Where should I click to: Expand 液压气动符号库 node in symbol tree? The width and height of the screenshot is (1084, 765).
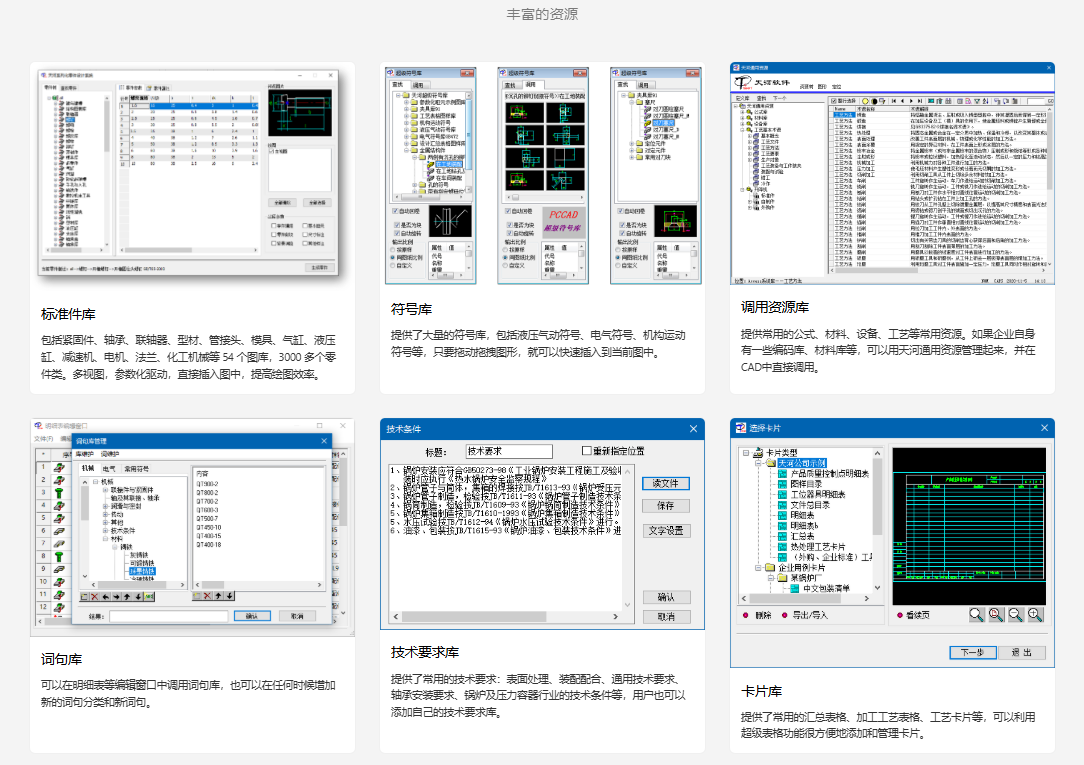(x=406, y=129)
